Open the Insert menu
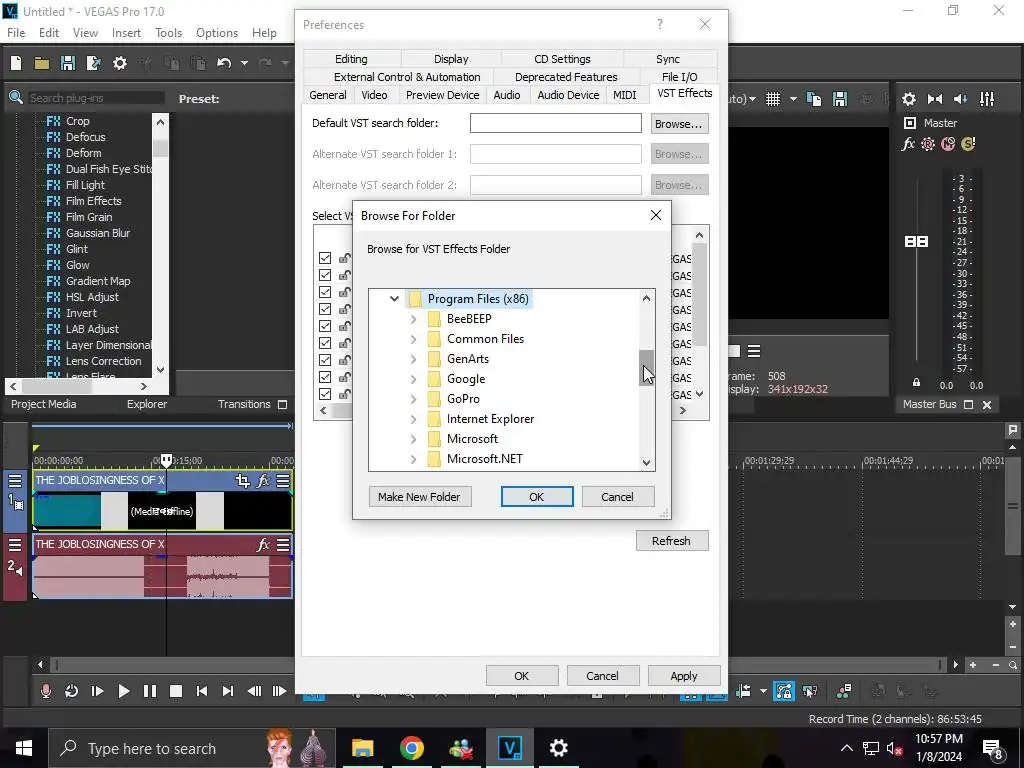This screenshot has height=768, width=1024. point(126,33)
